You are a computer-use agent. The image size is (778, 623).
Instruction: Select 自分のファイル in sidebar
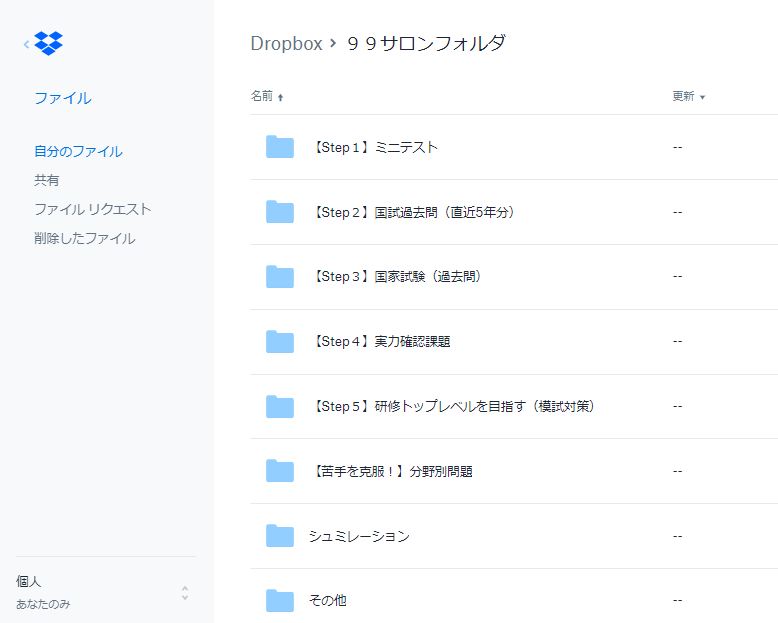[x=78, y=151]
